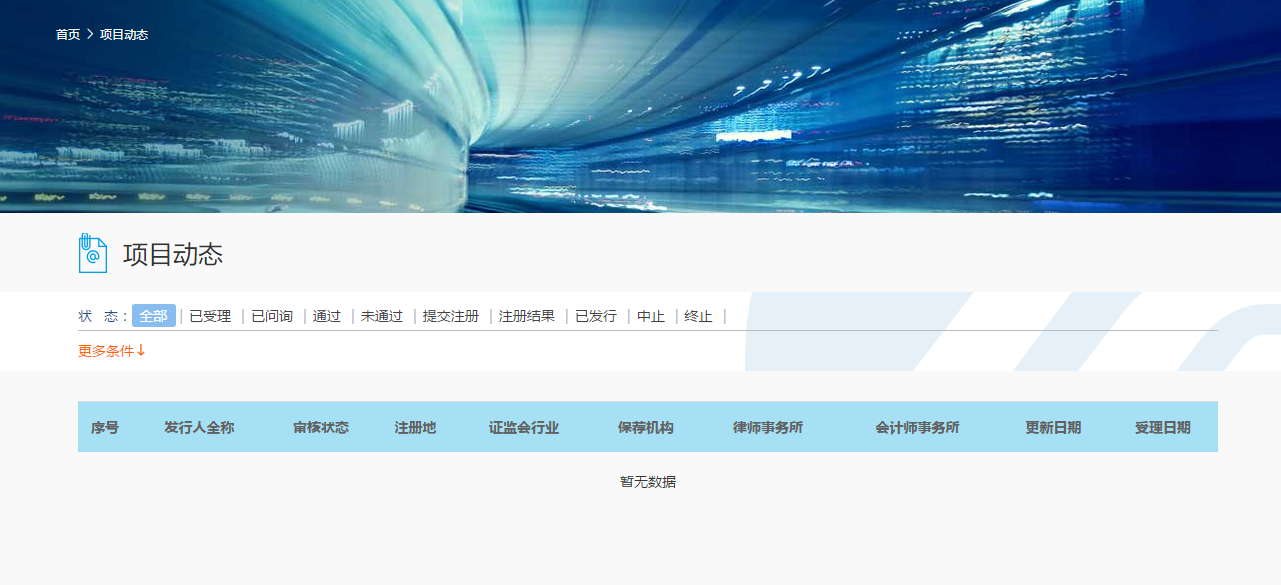Click the 审核状态 column header
1281x585 pixels.
coord(321,427)
